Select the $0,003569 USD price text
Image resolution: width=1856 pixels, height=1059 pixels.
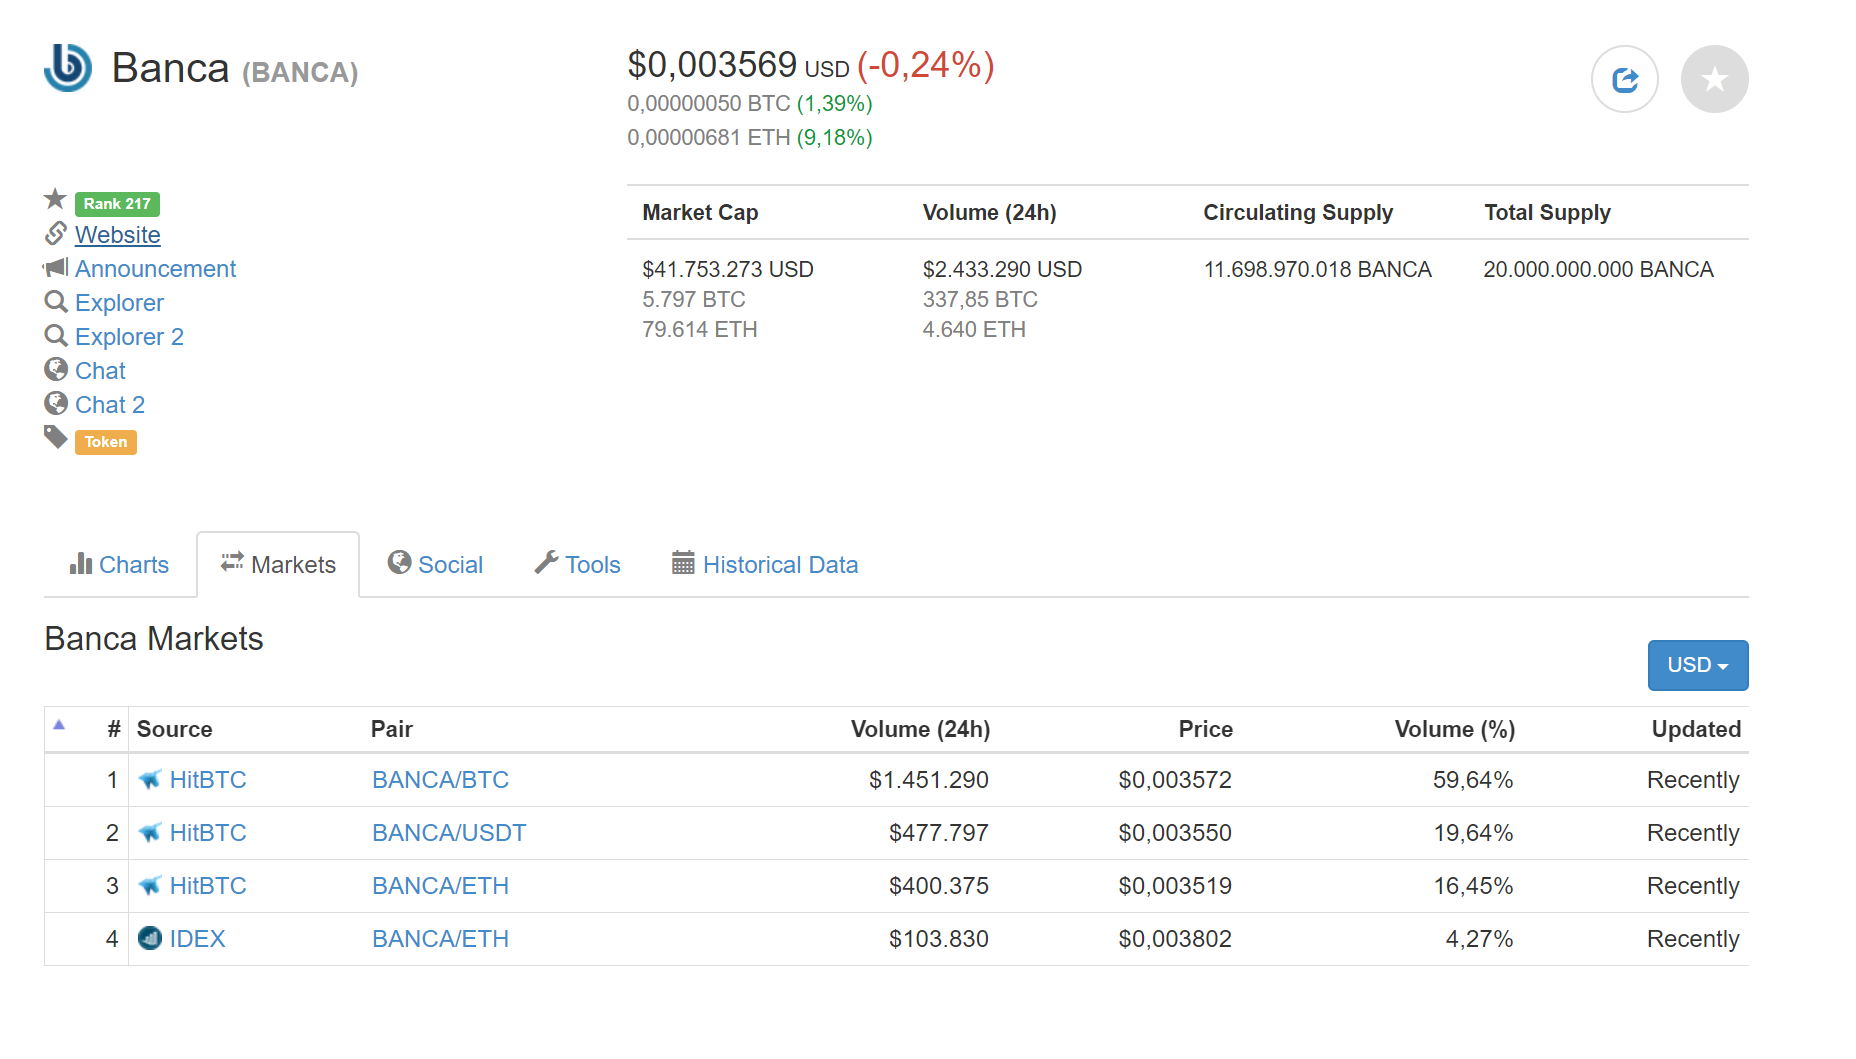[738, 65]
